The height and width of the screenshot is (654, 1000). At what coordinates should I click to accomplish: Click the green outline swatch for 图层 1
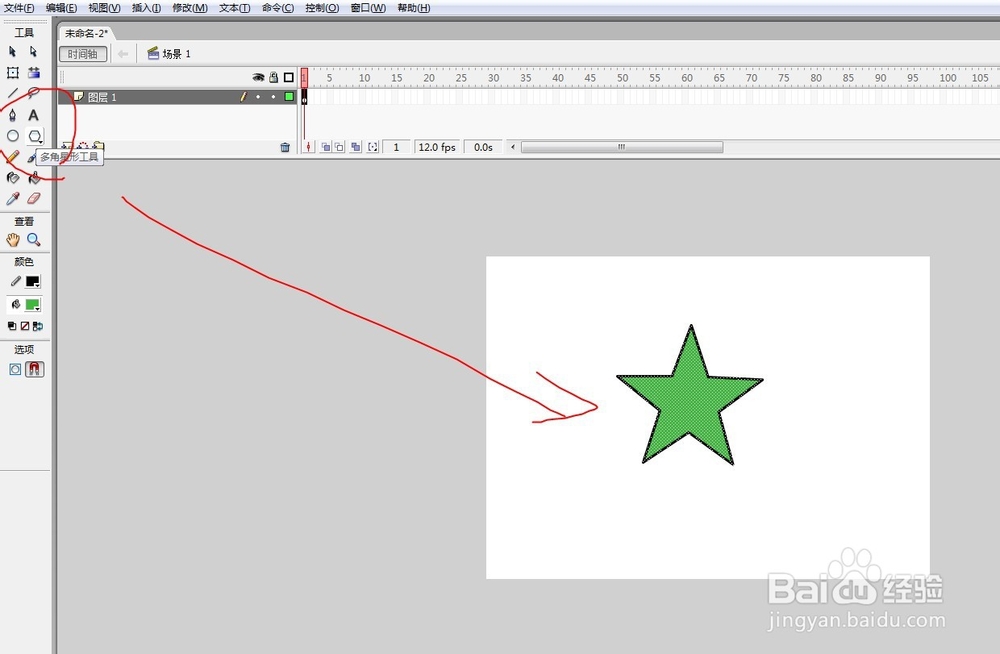[x=289, y=97]
